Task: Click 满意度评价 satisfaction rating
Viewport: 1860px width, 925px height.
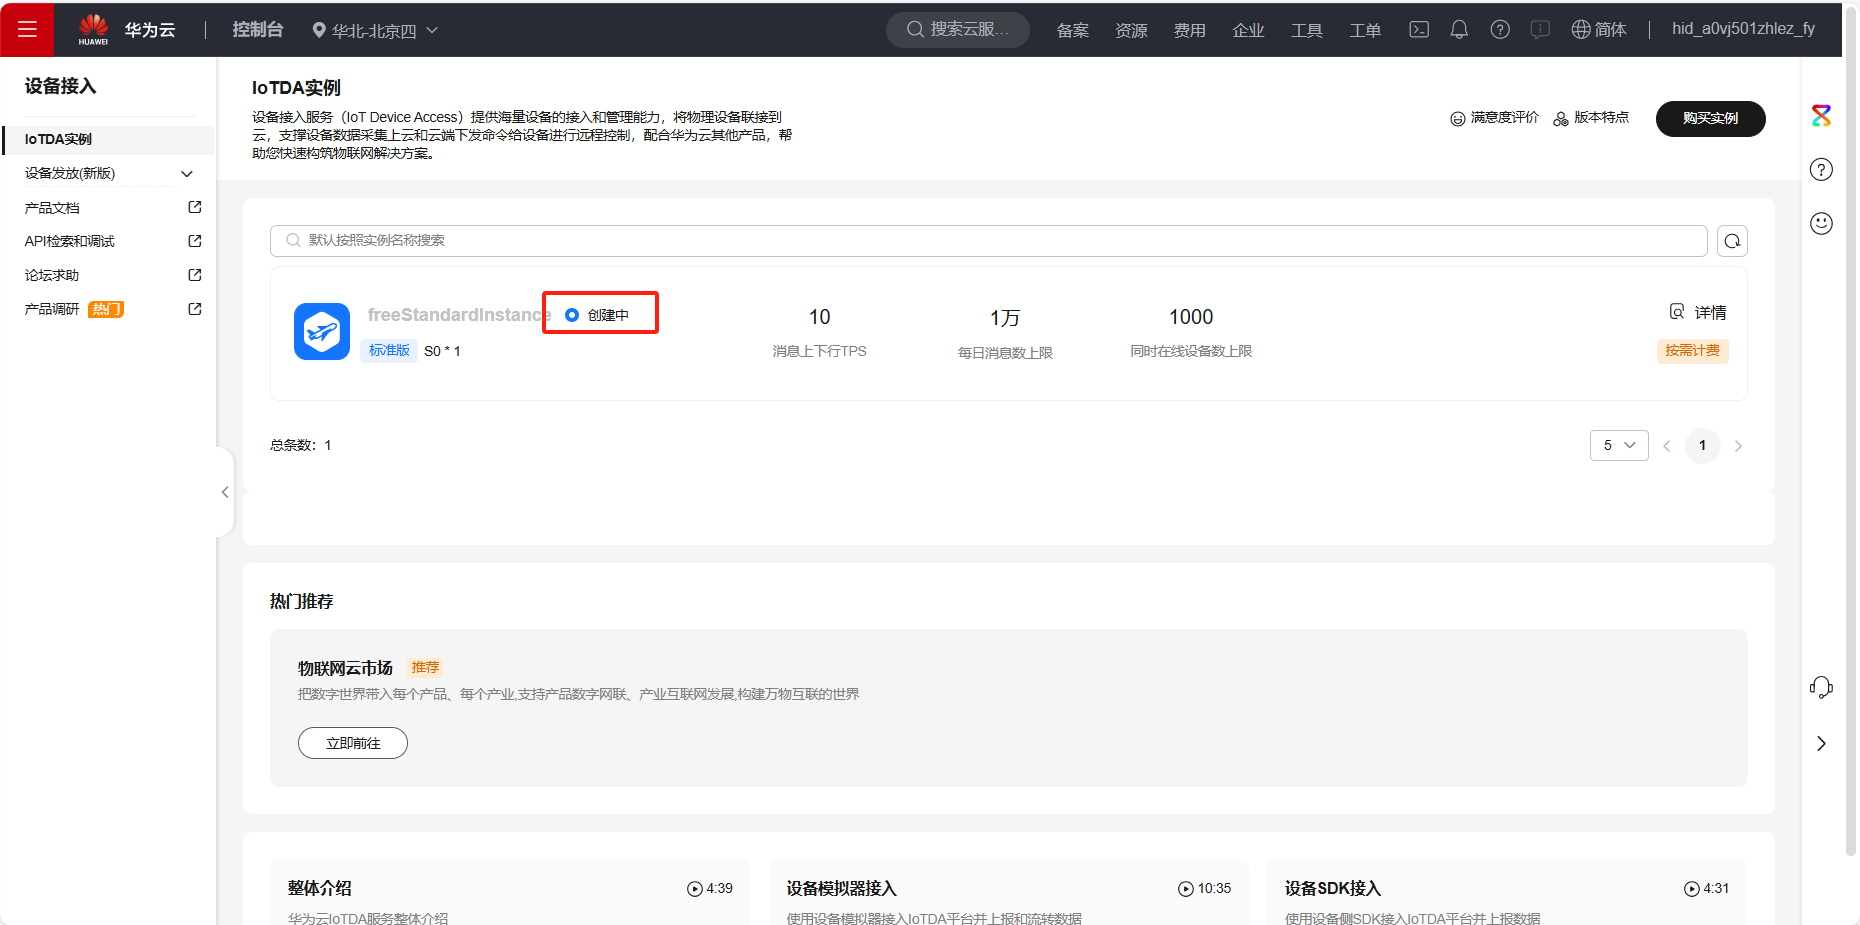Action: (x=1494, y=118)
